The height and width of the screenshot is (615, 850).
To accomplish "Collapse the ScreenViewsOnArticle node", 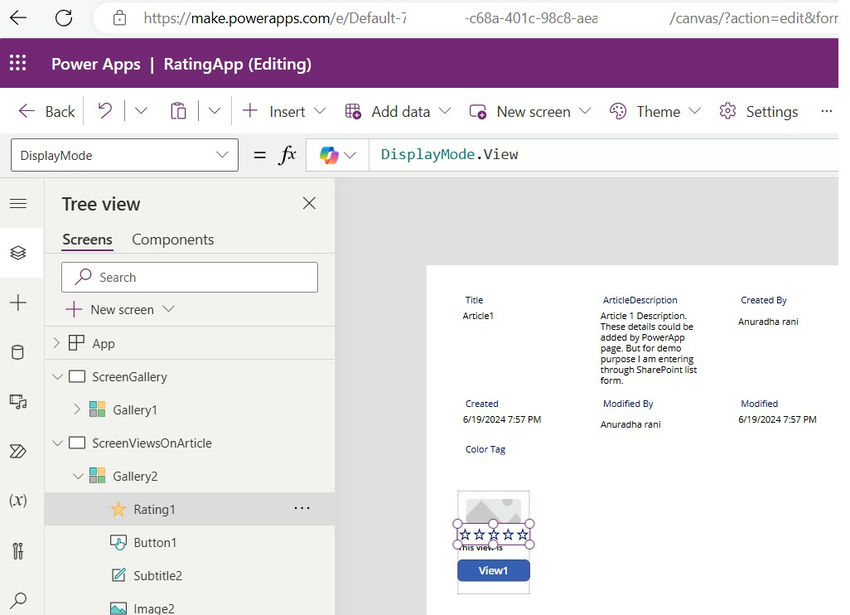I will pos(56,443).
